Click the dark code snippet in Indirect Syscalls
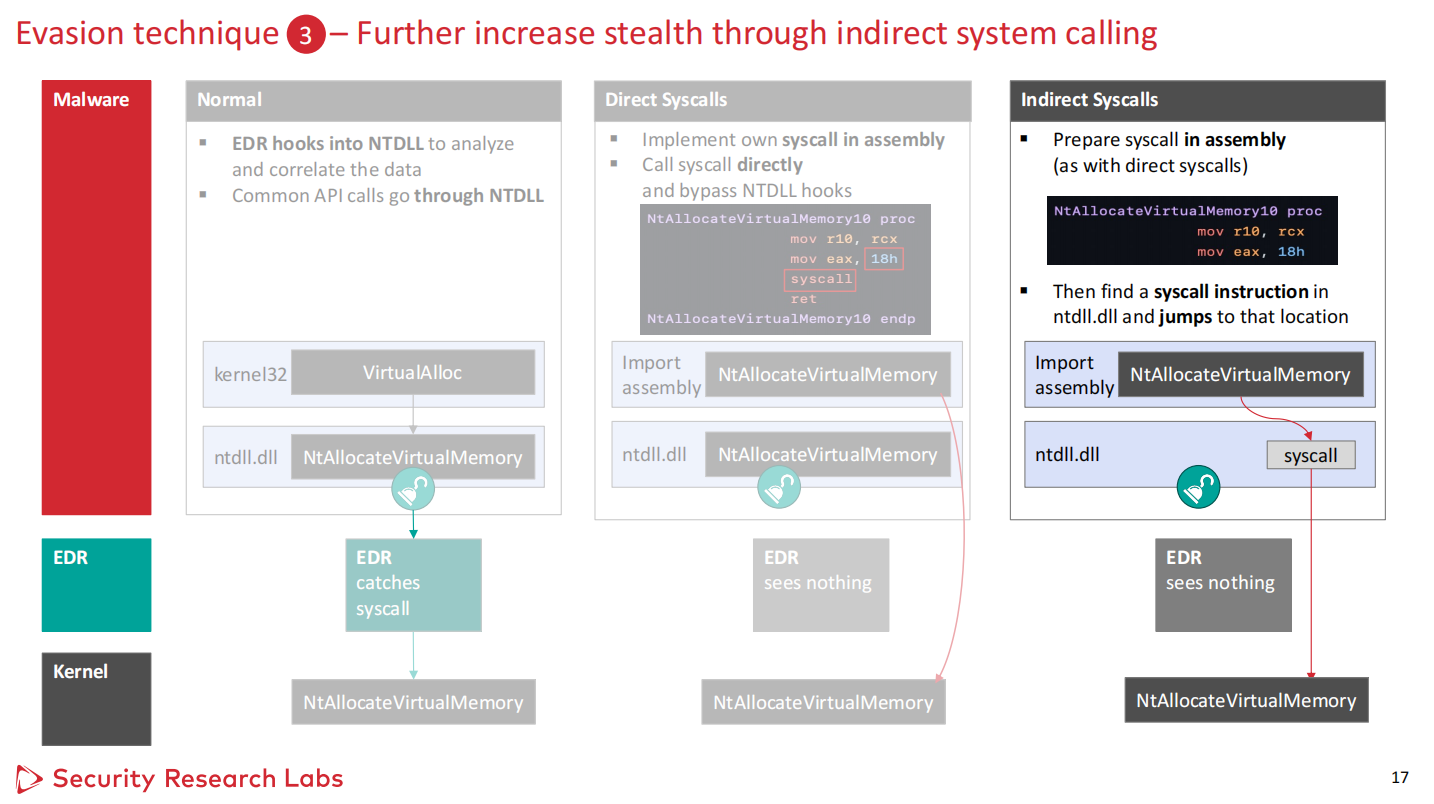1434x804 pixels. [1191, 231]
